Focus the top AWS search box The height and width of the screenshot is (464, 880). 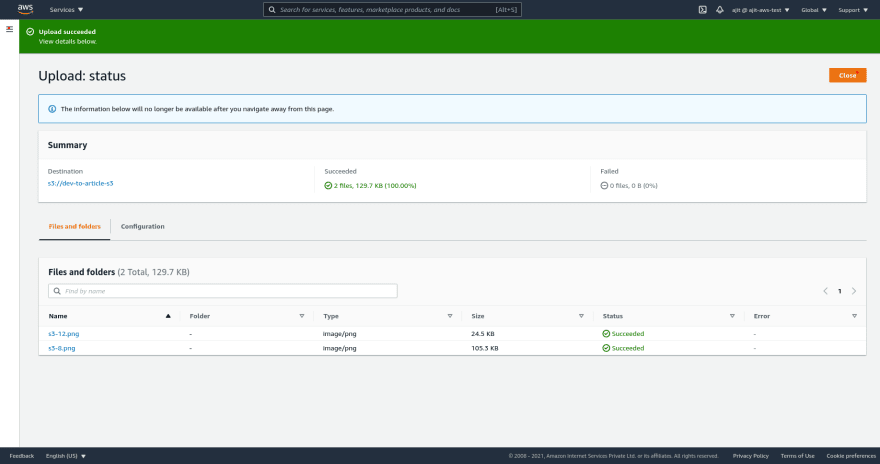(392, 10)
